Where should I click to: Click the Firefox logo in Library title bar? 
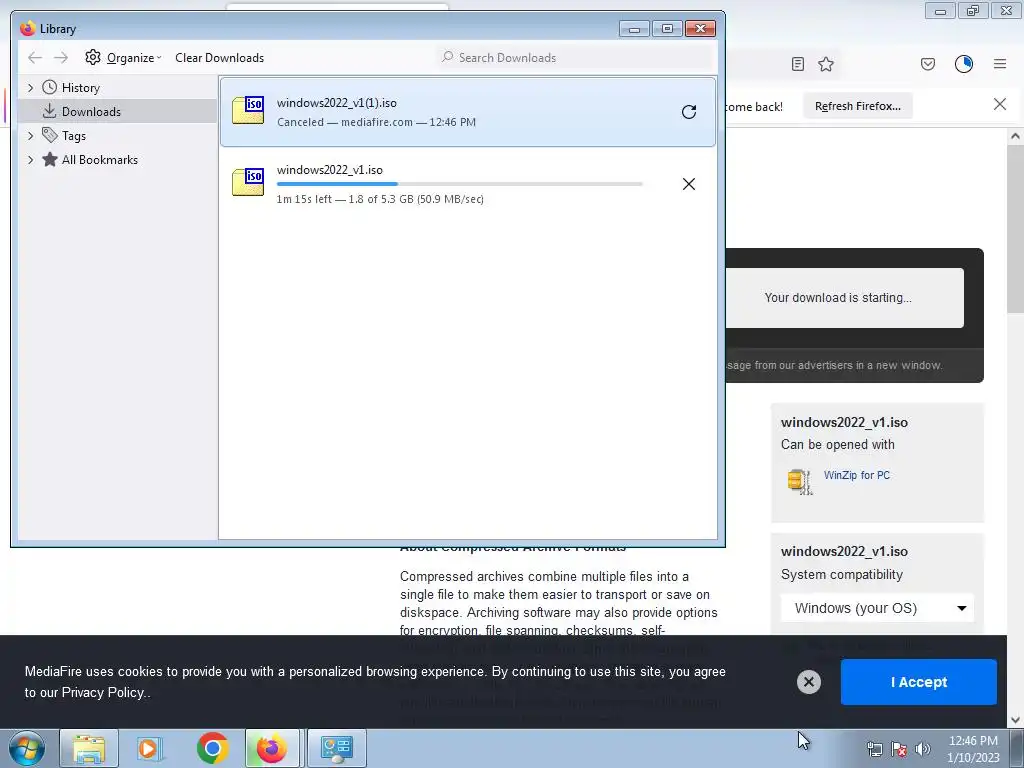27,29
